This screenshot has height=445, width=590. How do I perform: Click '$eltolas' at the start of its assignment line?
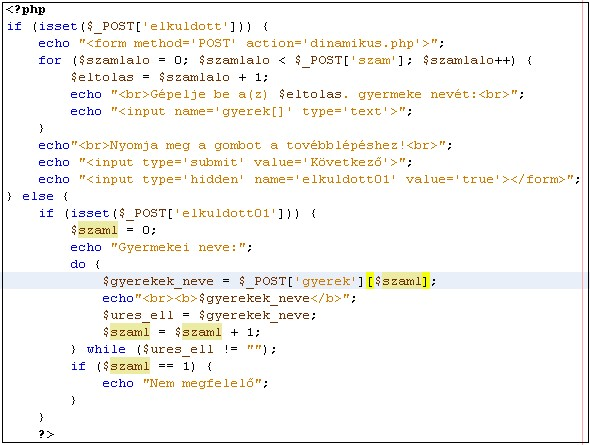(x=102, y=77)
